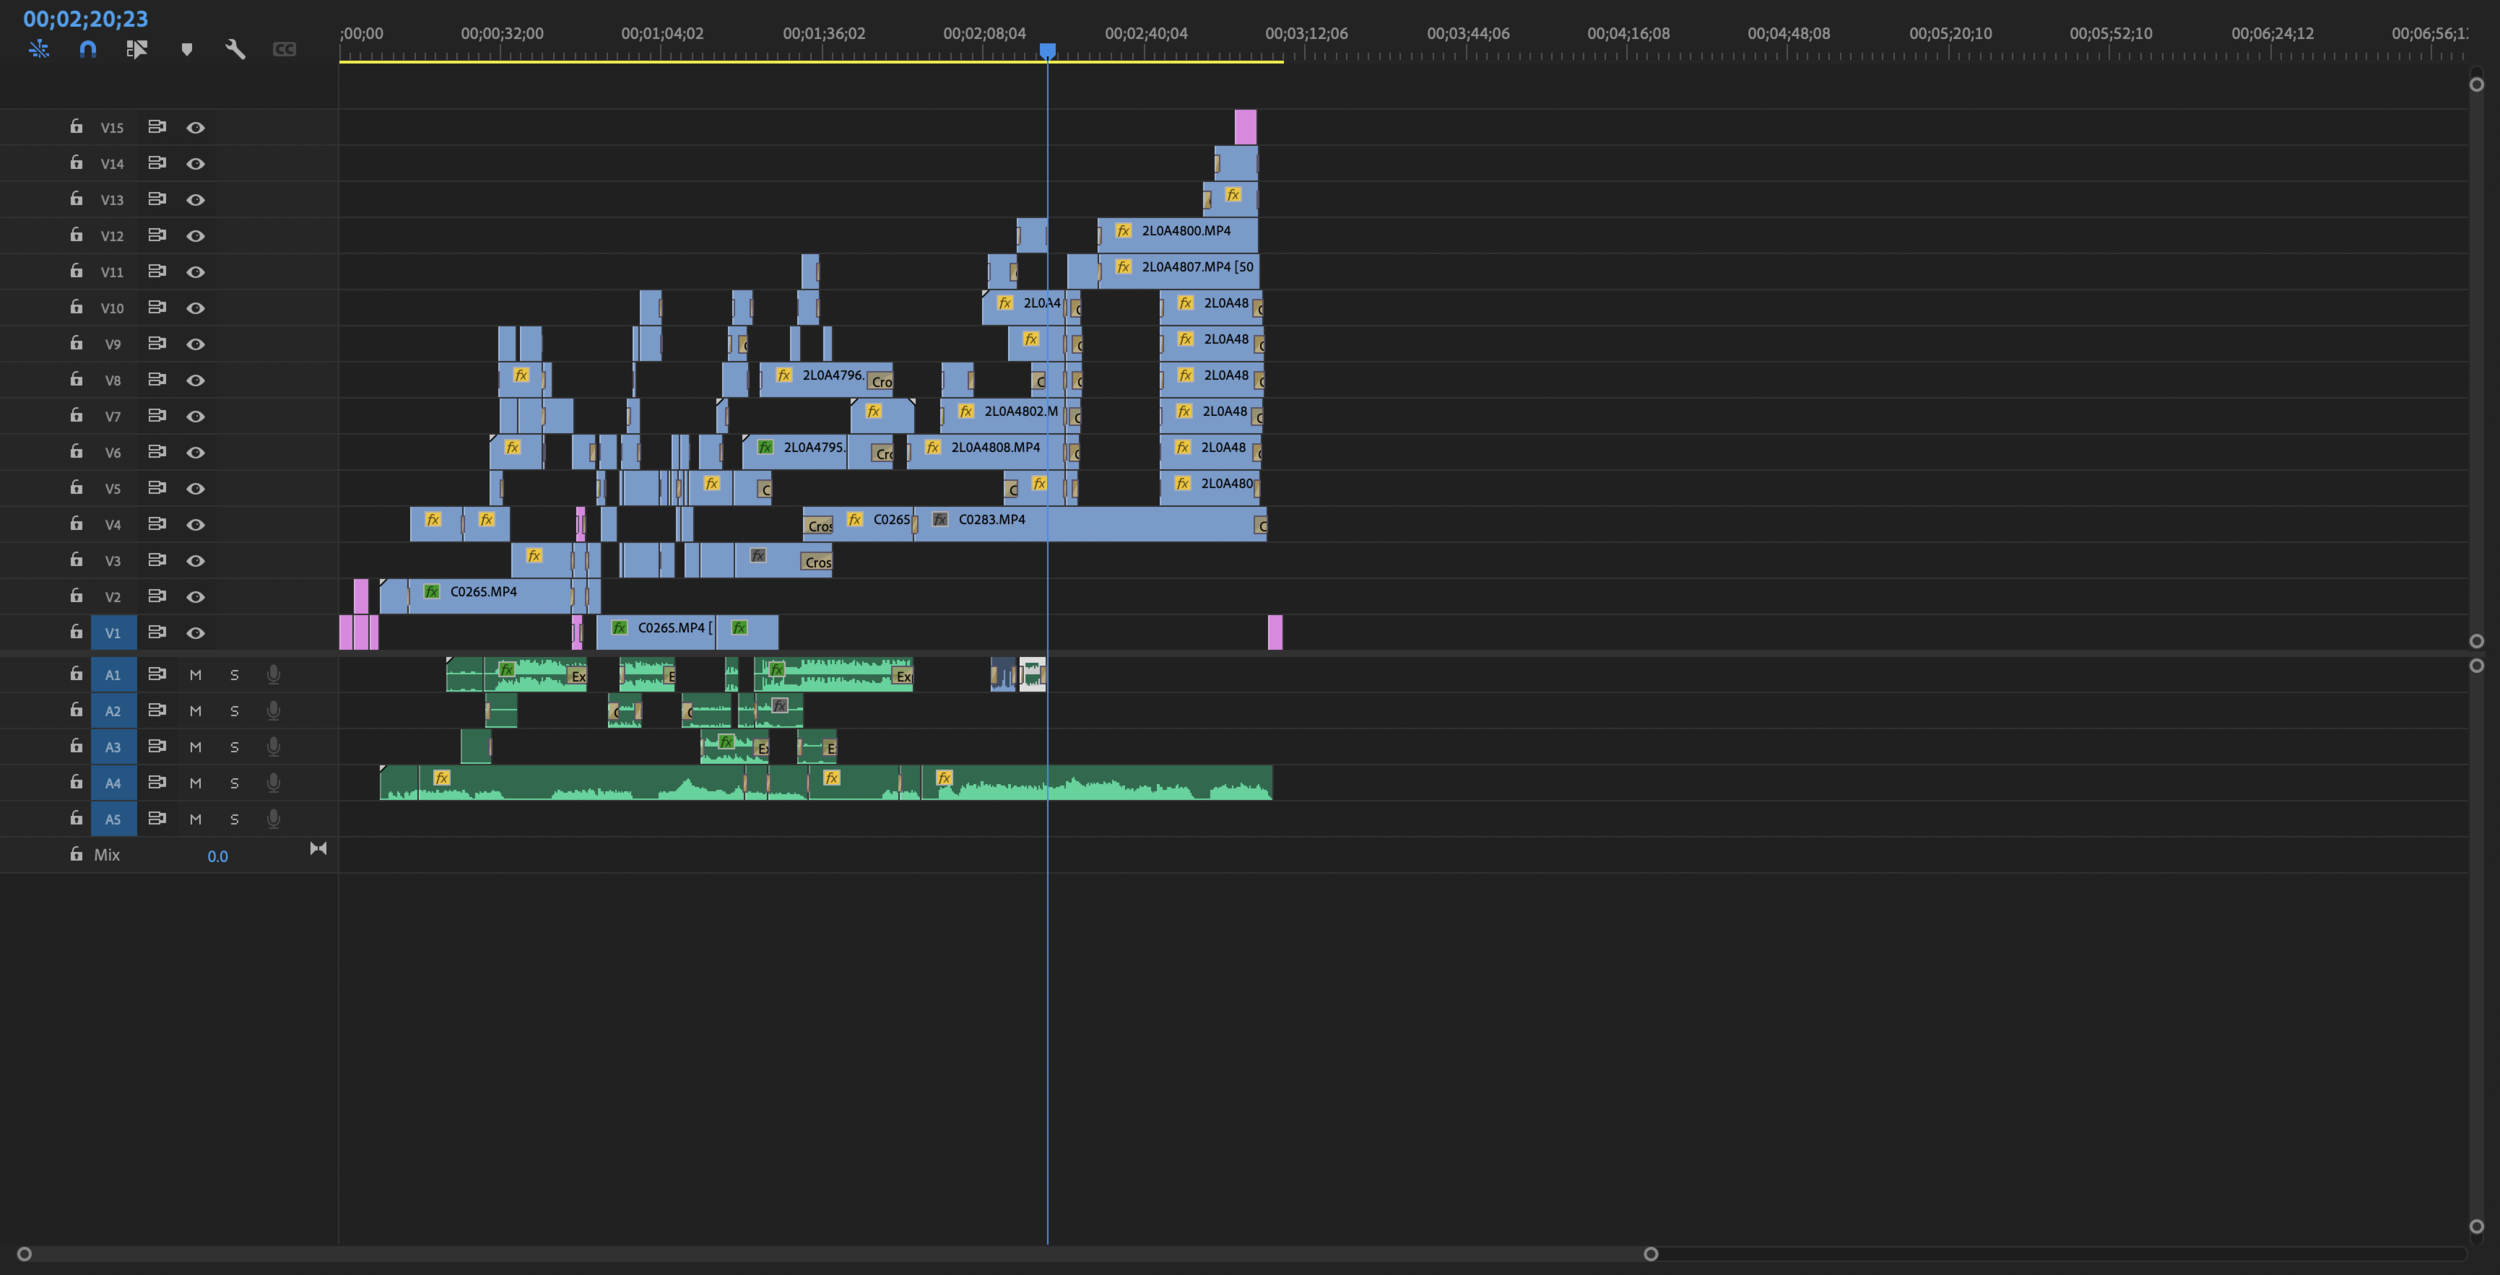
Task: Toggle the Snap magnet icon
Action: 88,48
